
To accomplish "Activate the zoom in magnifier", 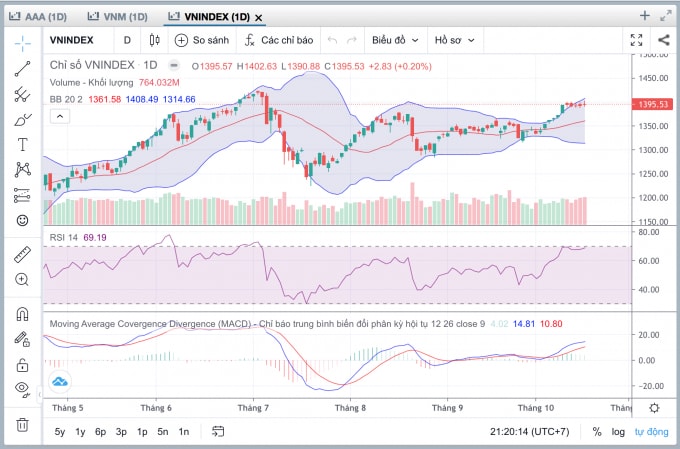I will pos(23,279).
